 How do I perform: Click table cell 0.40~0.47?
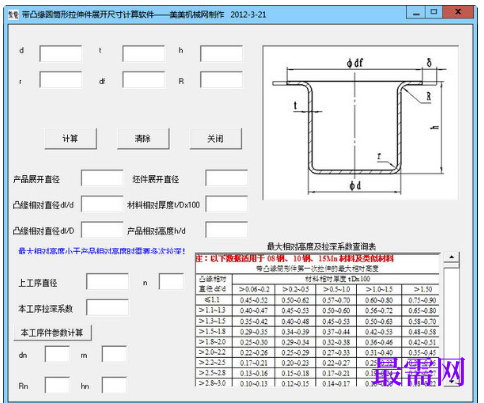point(254,311)
